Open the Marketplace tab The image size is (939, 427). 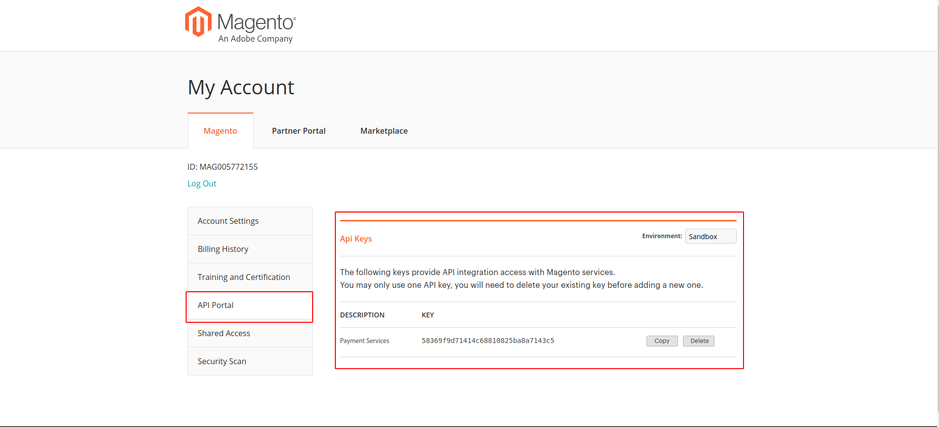click(384, 131)
